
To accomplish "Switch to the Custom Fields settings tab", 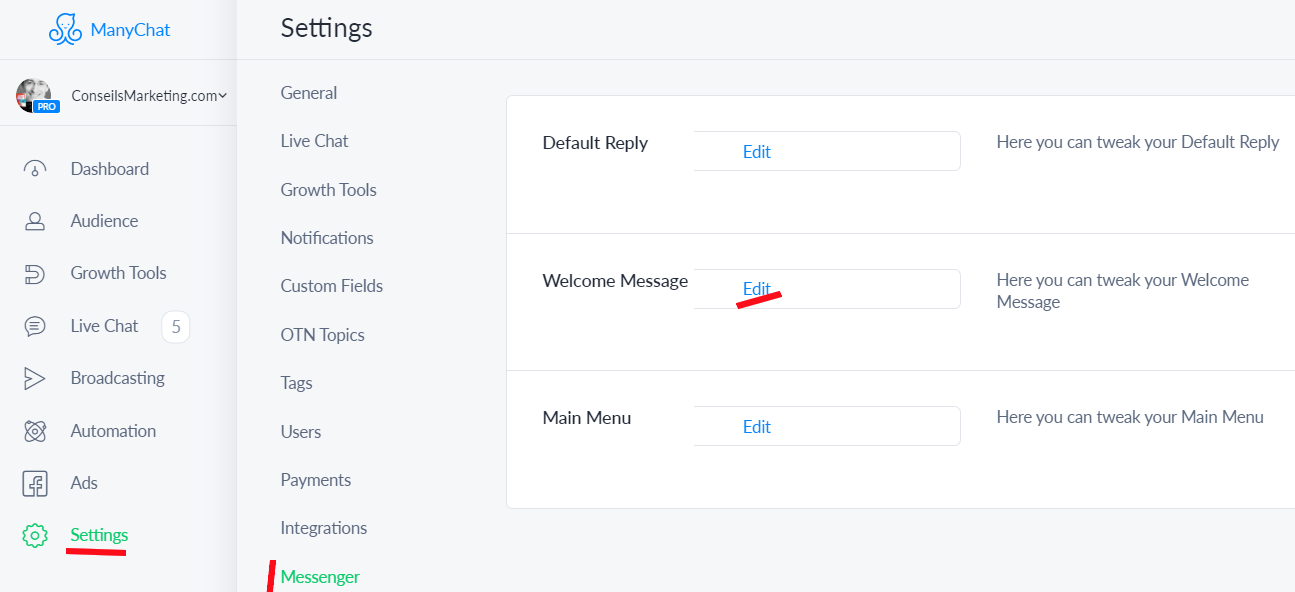I will tap(332, 286).
